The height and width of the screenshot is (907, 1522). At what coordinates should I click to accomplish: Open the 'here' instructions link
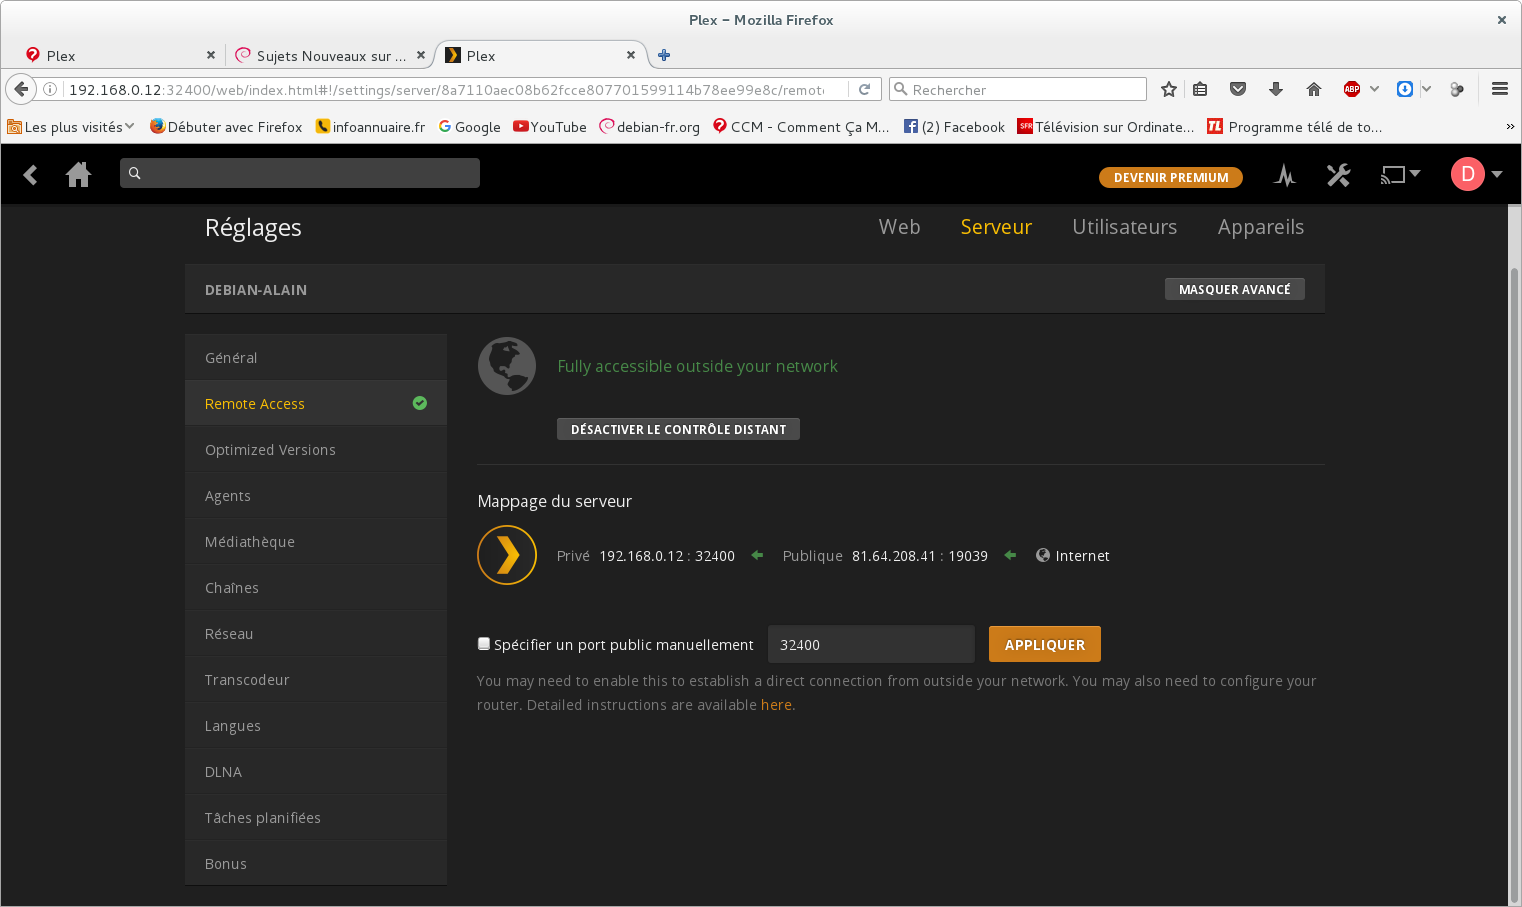tap(776, 705)
